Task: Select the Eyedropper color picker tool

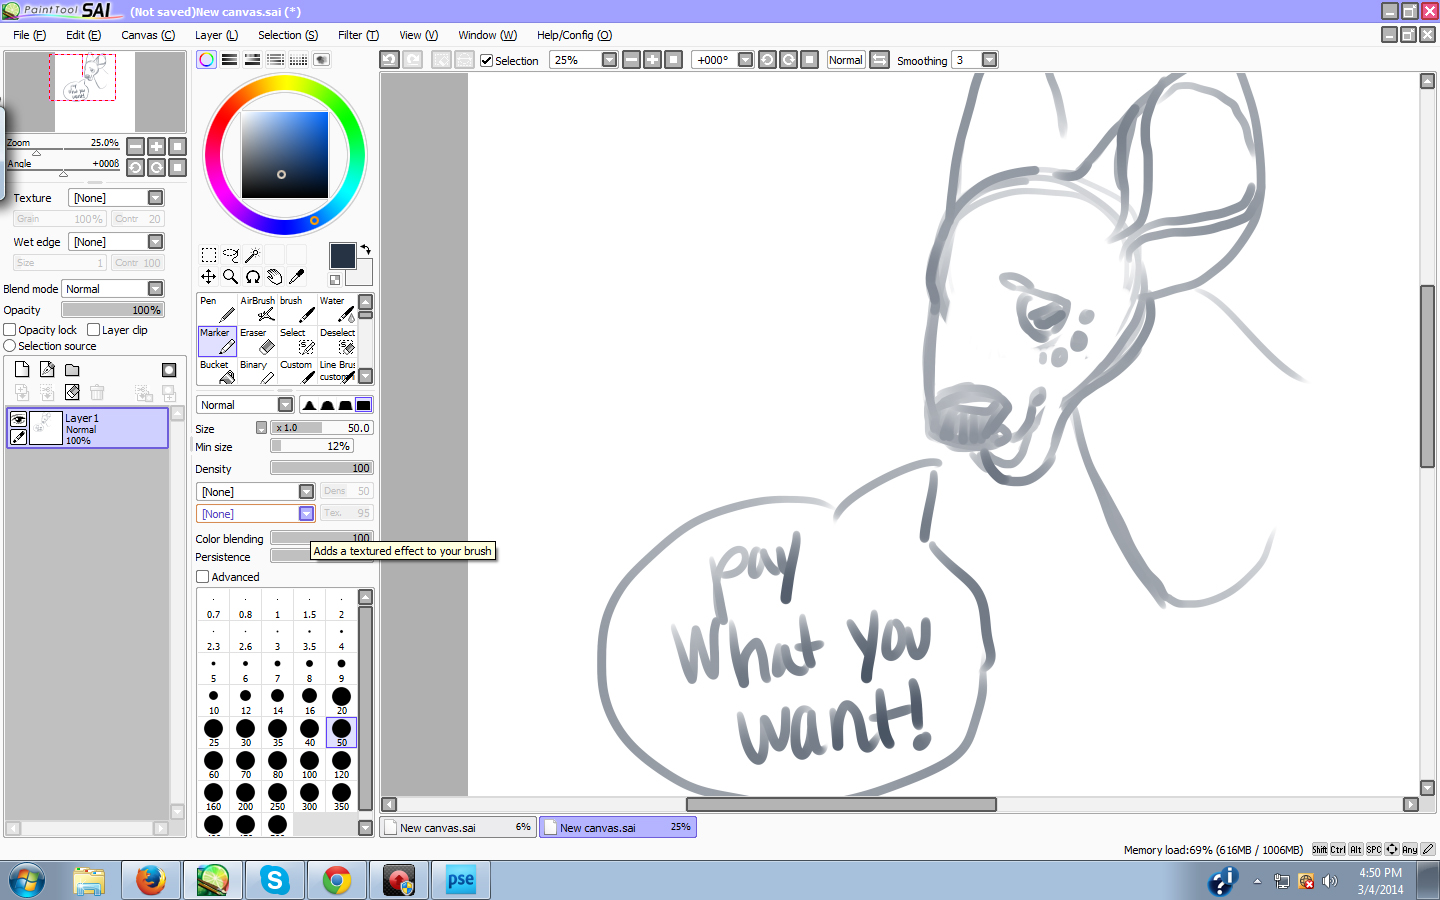Action: coord(296,277)
